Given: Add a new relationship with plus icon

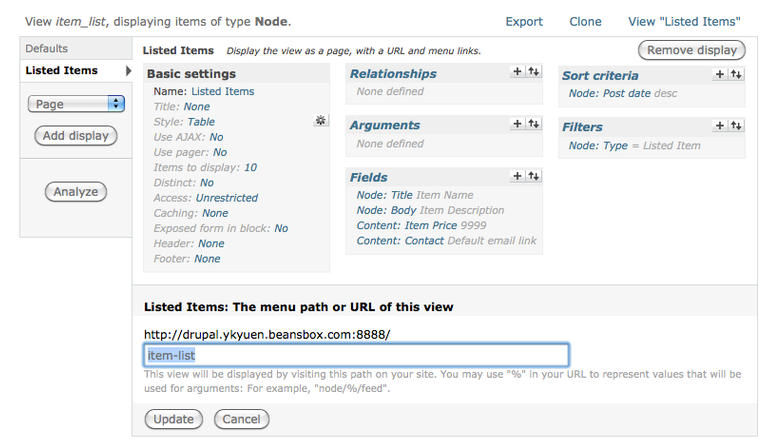Looking at the screenshot, I should (517, 72).
